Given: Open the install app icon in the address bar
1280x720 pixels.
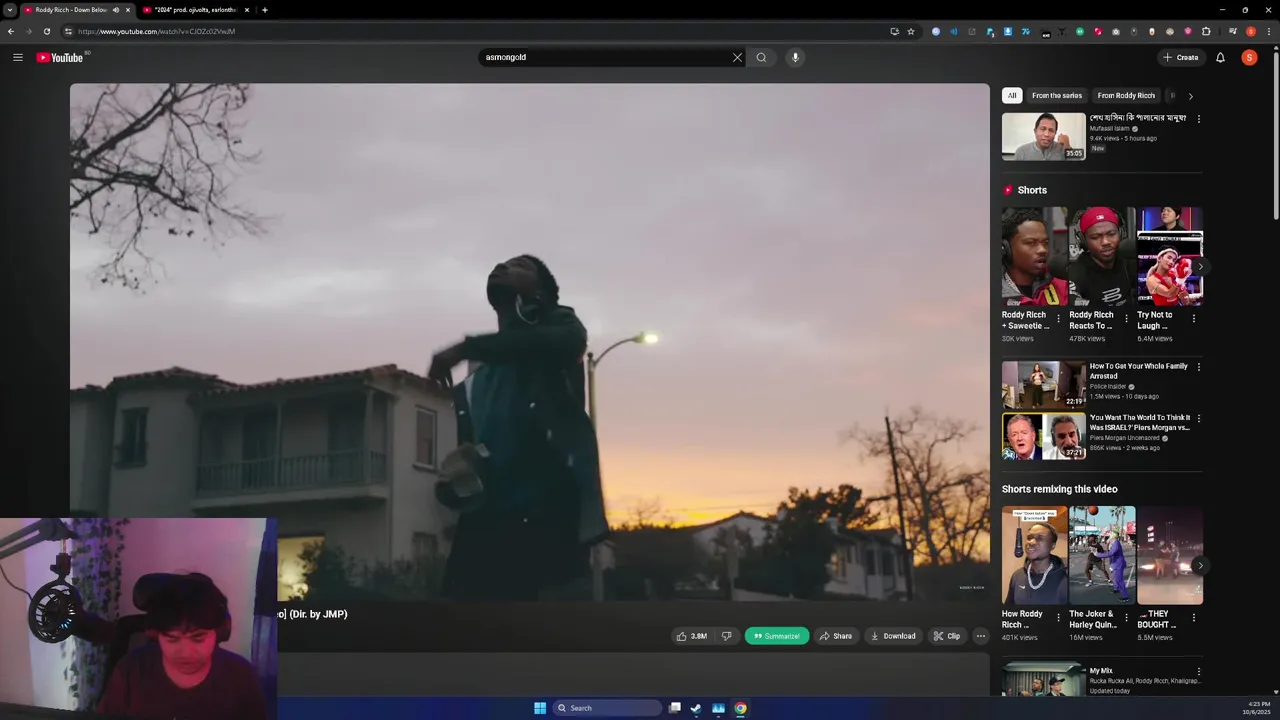Looking at the screenshot, I should tap(894, 31).
